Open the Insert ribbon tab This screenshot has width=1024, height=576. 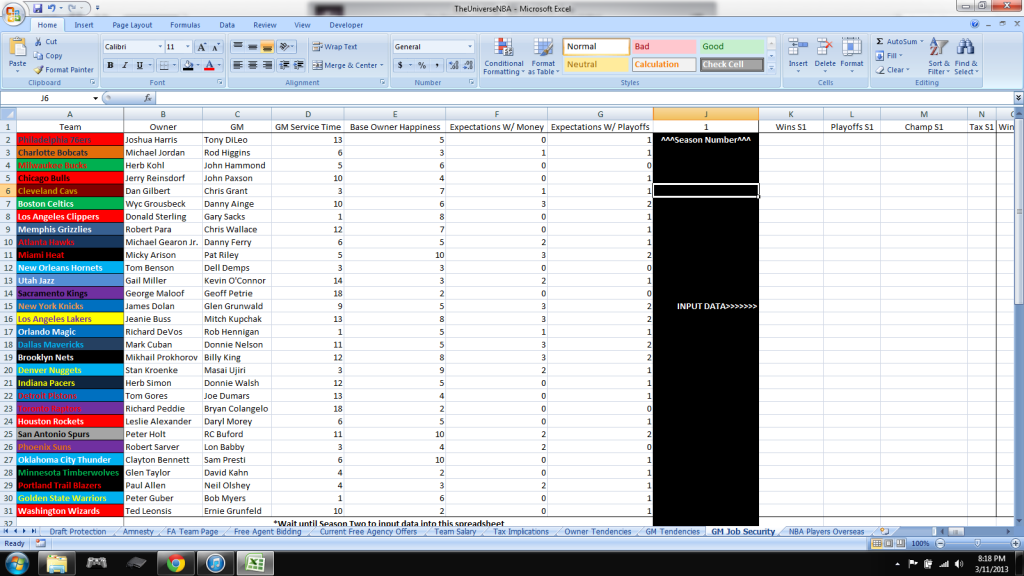click(84, 25)
